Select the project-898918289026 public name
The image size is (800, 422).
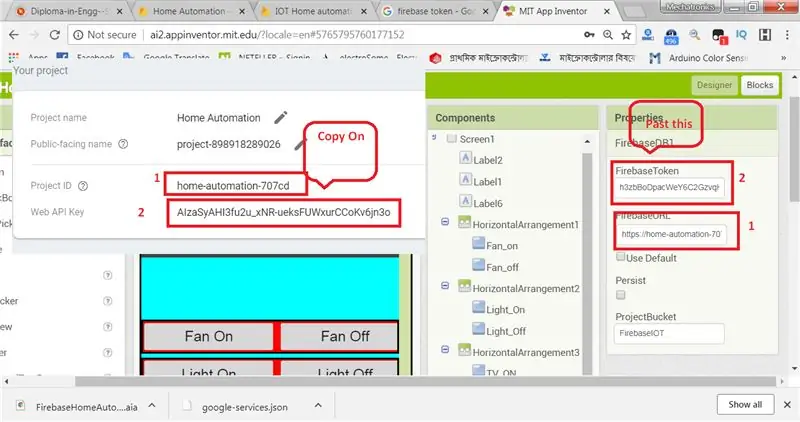[229, 144]
